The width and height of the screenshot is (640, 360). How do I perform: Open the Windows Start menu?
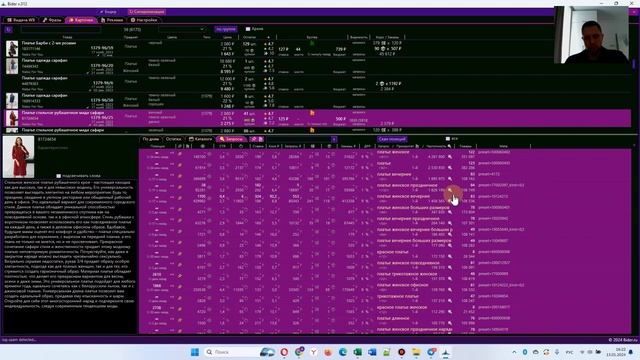[195, 352]
